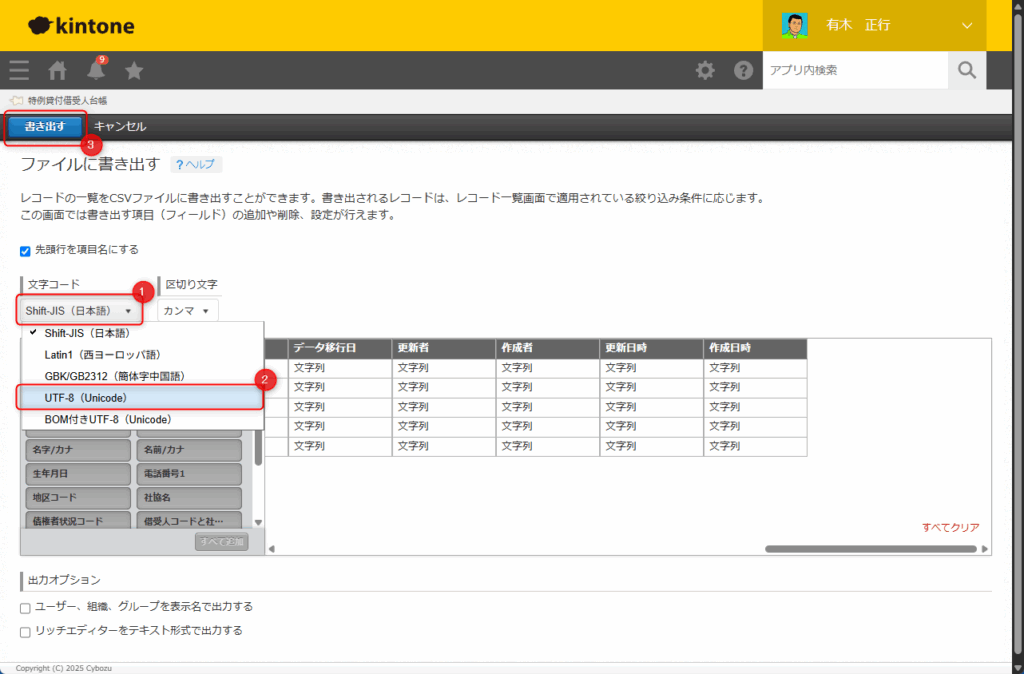
Task: Click the help question mark icon
Action: [x=743, y=70]
